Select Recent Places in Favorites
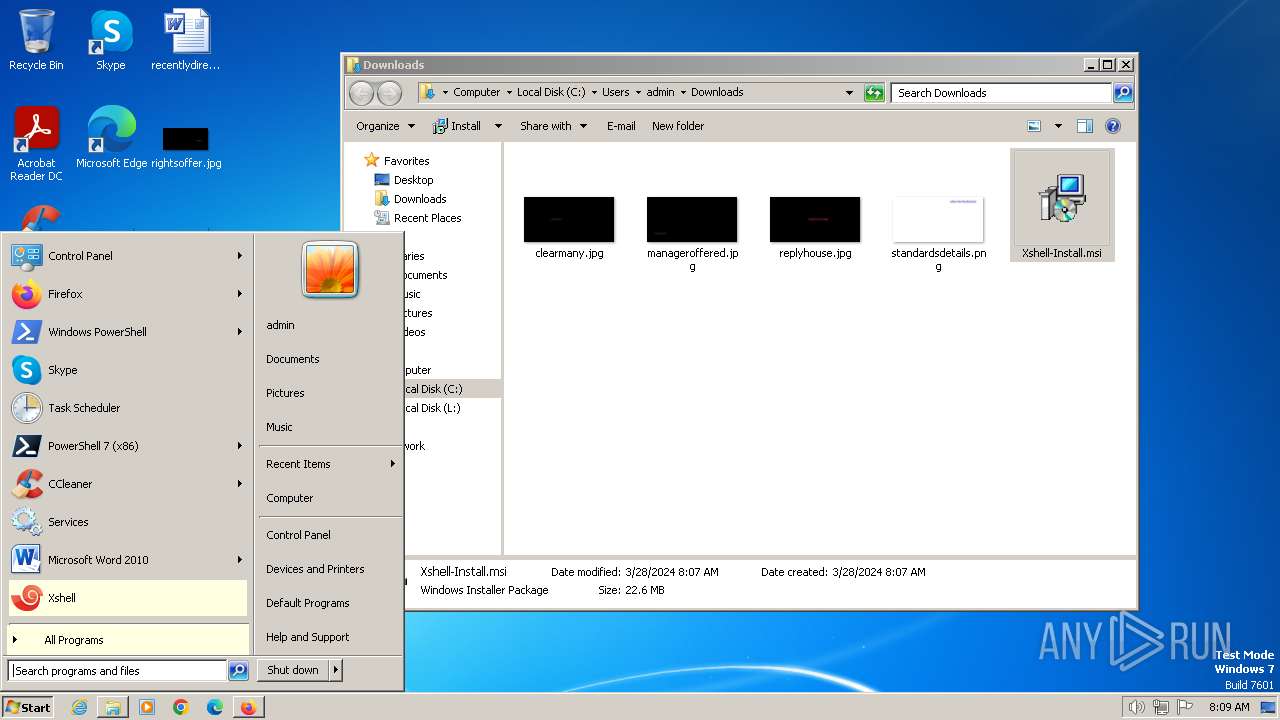The width and height of the screenshot is (1280, 720). pyautogui.click(x=418, y=218)
